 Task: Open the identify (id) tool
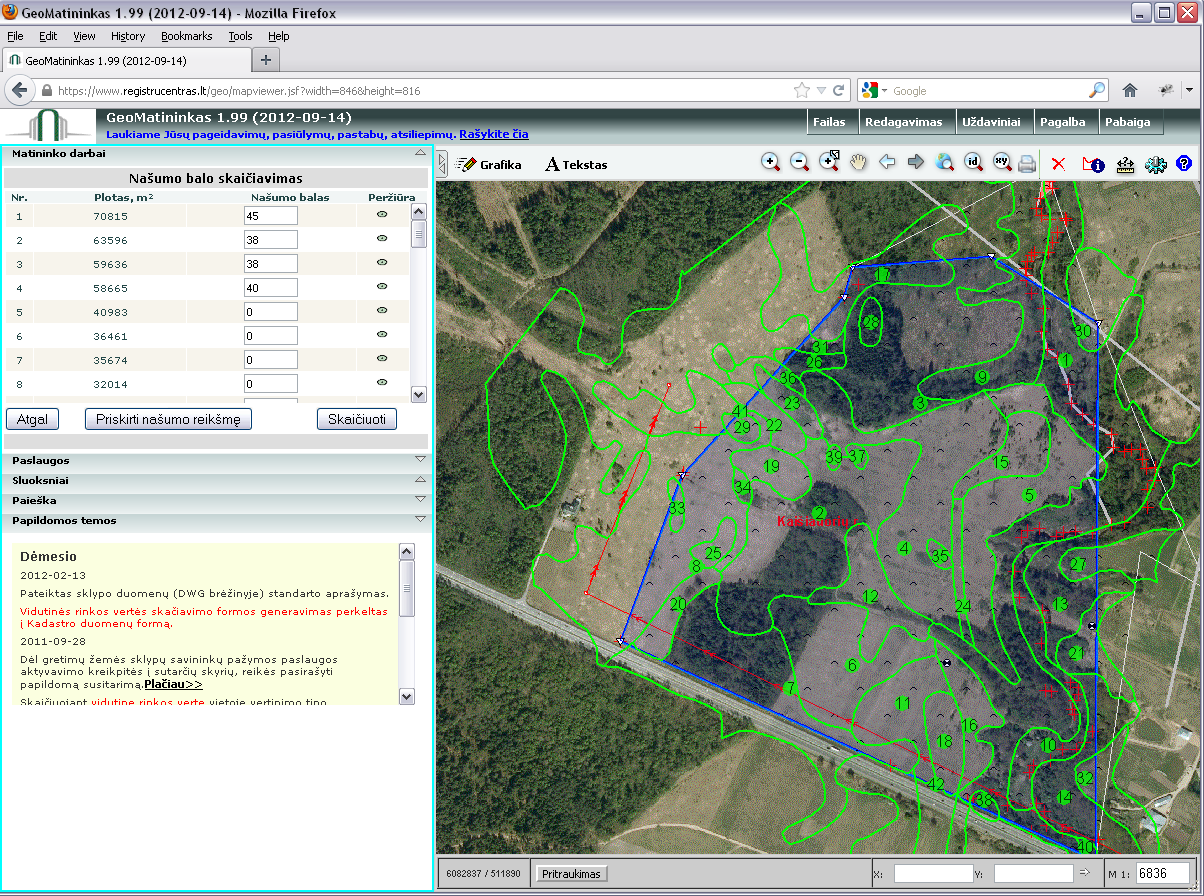click(972, 162)
